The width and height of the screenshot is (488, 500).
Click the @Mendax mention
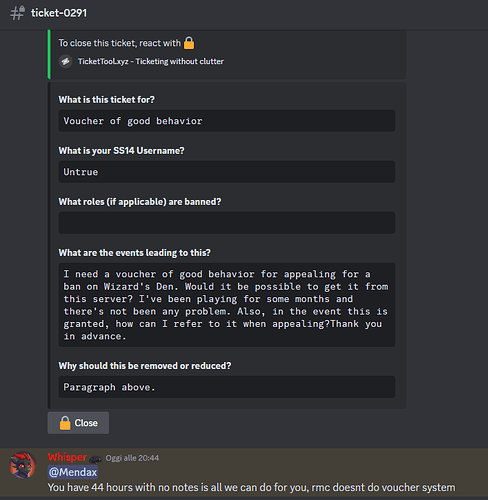coord(73,472)
